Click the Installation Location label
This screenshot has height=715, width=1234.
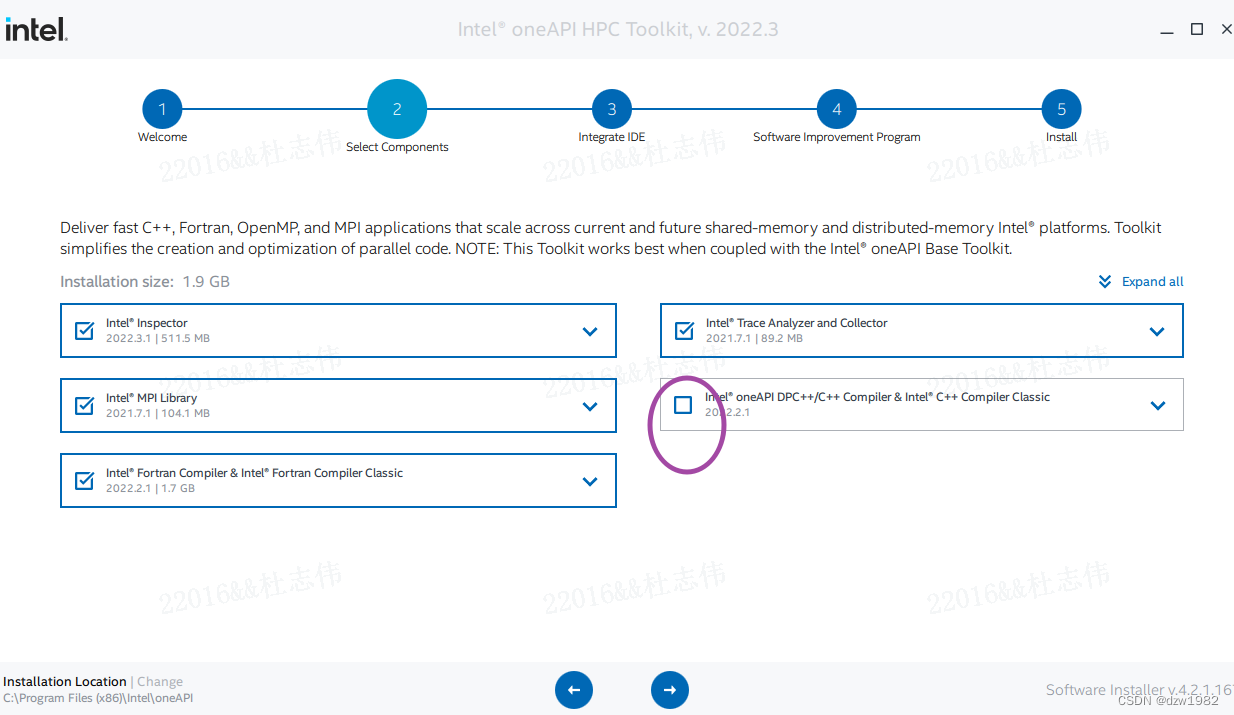(65, 682)
